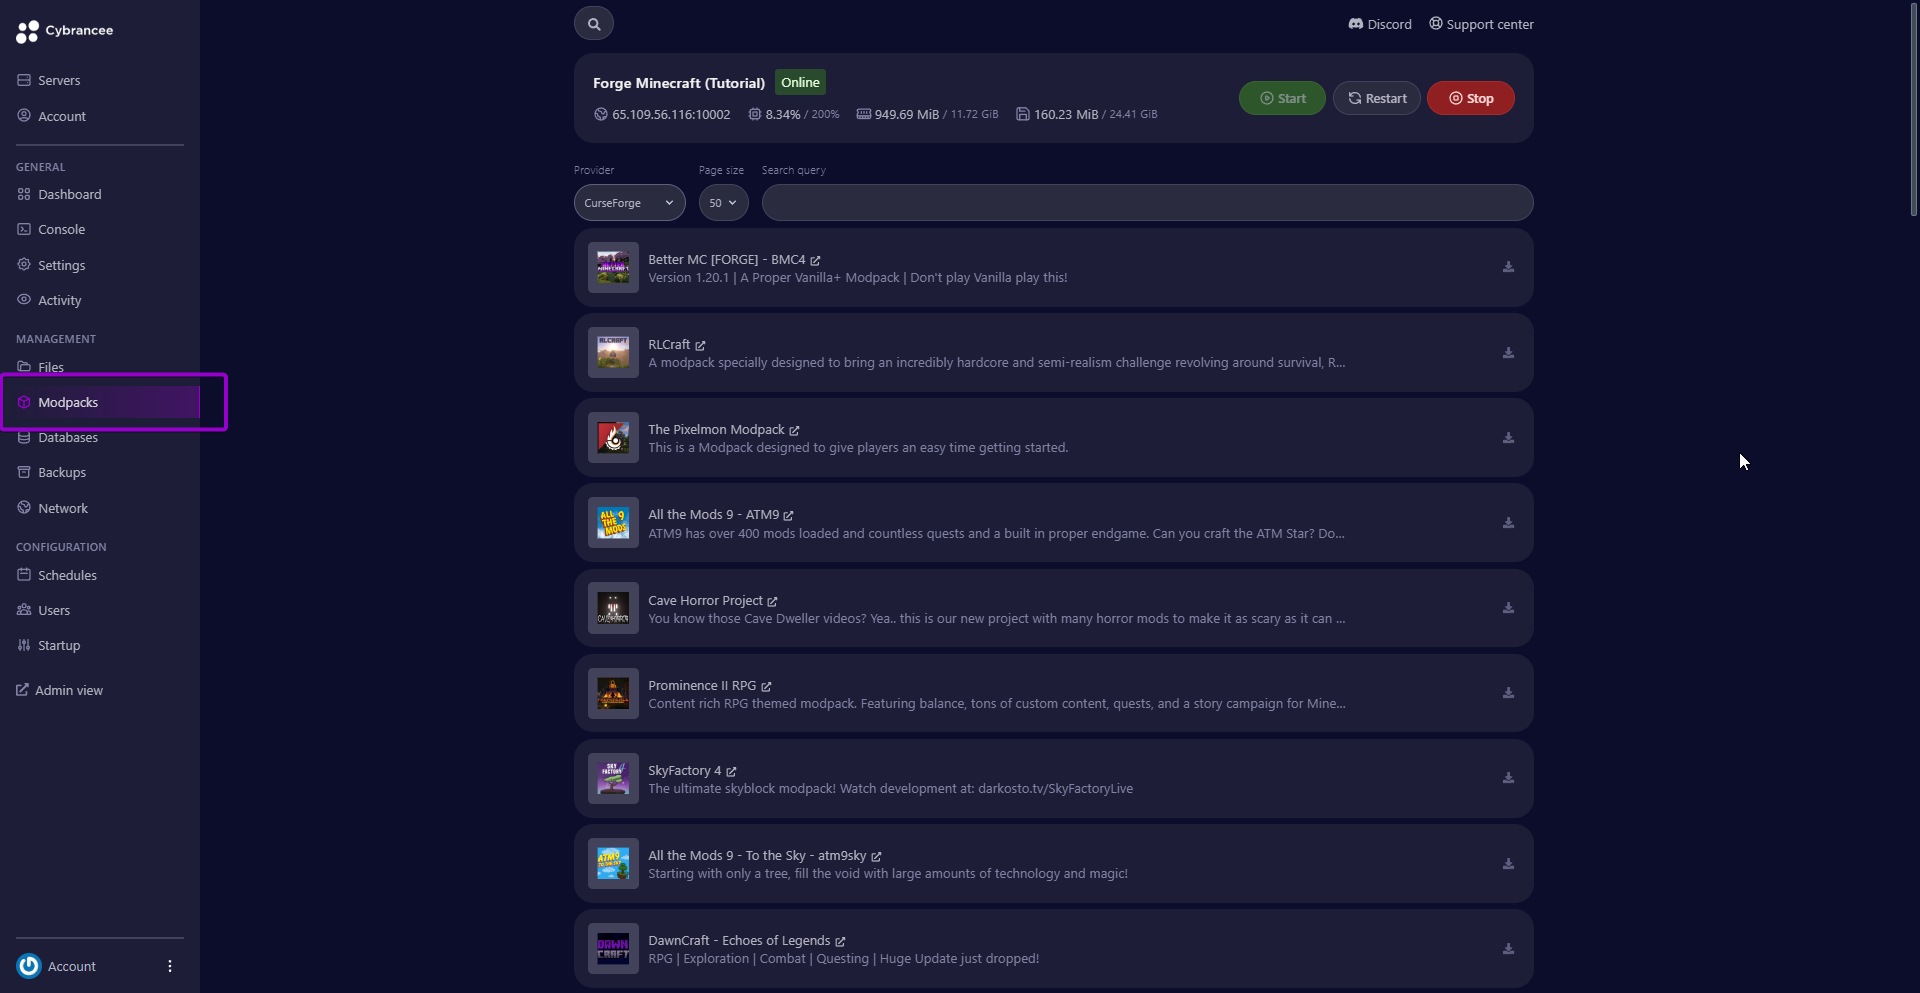Open the Databases section
Viewport: 1920px width, 993px height.
click(67, 437)
